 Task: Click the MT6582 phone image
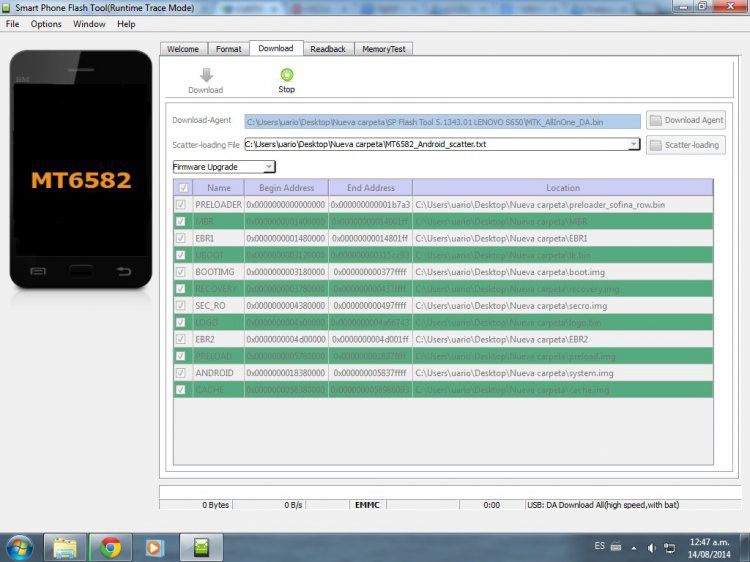pyautogui.click(x=81, y=169)
